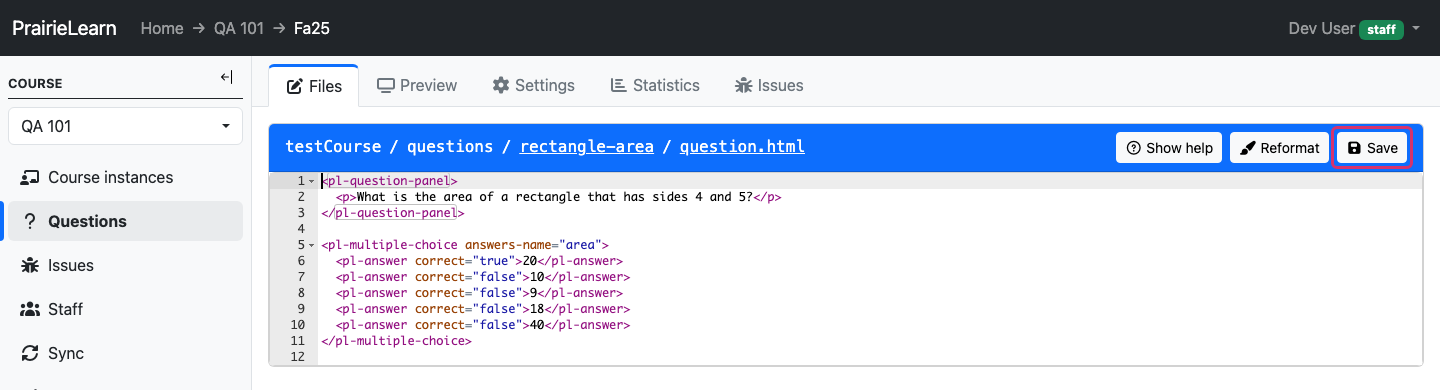Click the Reformat brush icon
Image resolution: width=1440 pixels, height=390 pixels.
coord(1247,148)
